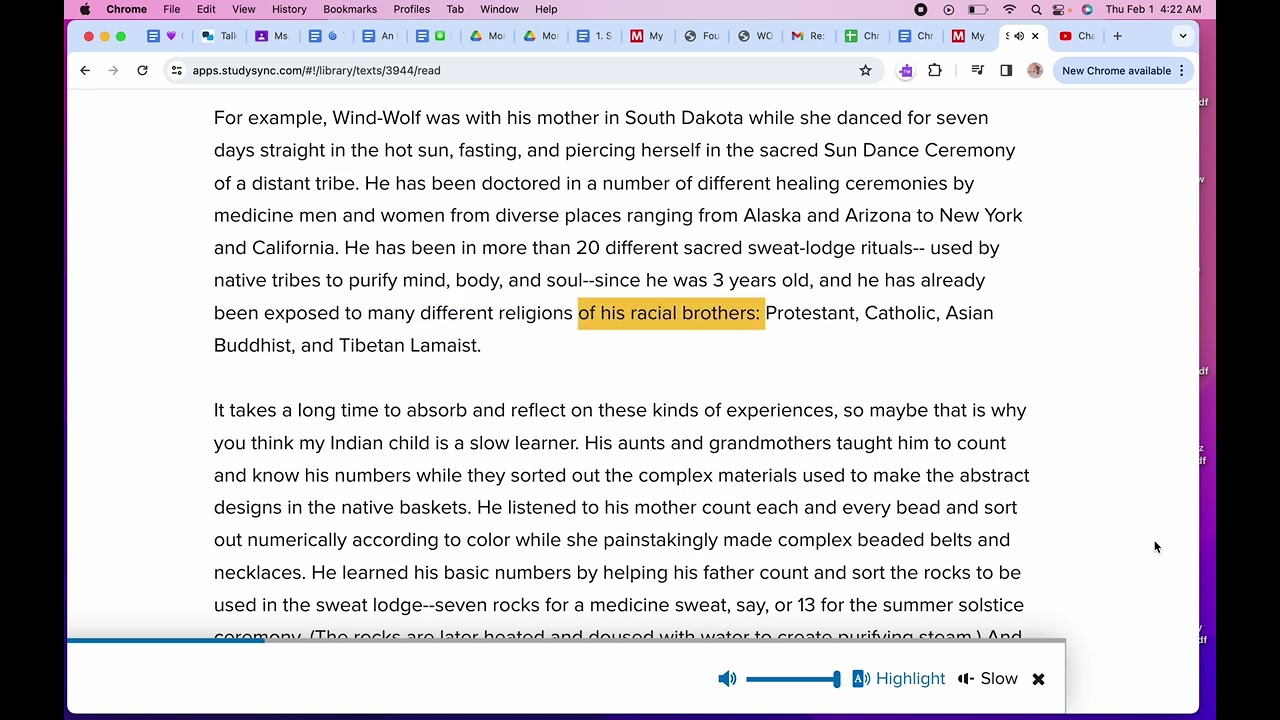Click the audio progress bar
1280x720 pixels.
[566, 640]
